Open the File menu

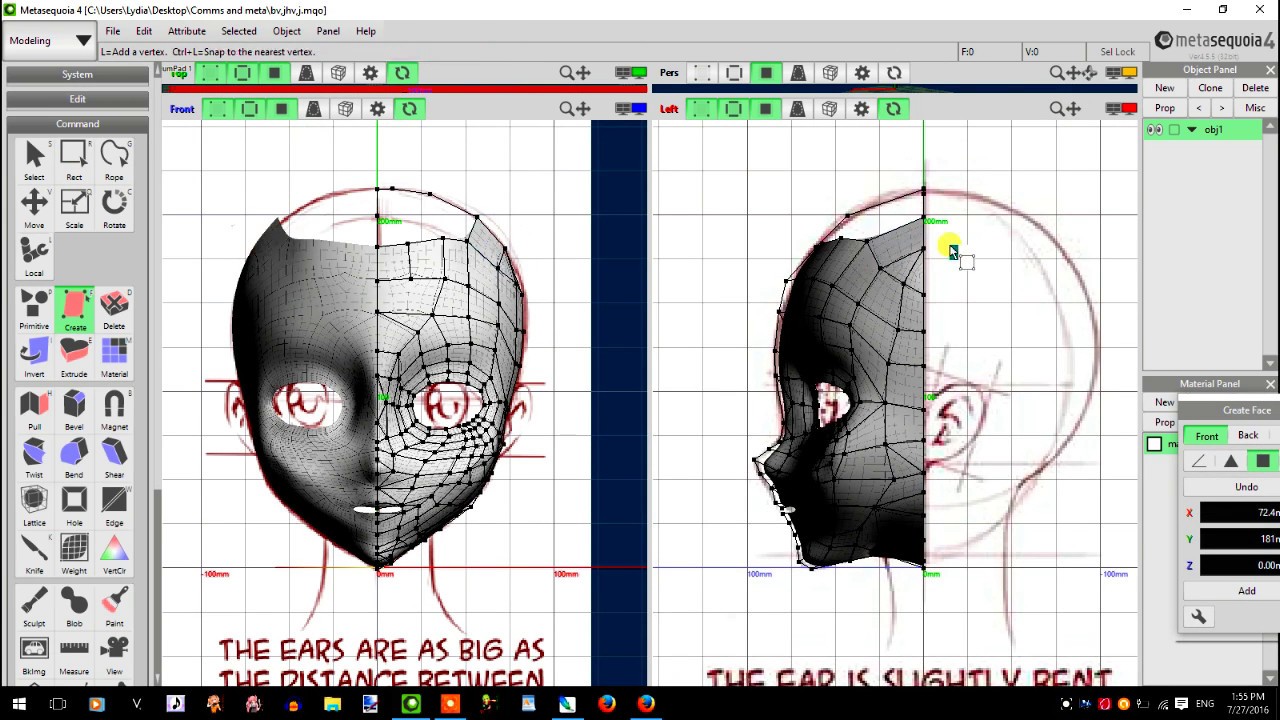click(113, 31)
